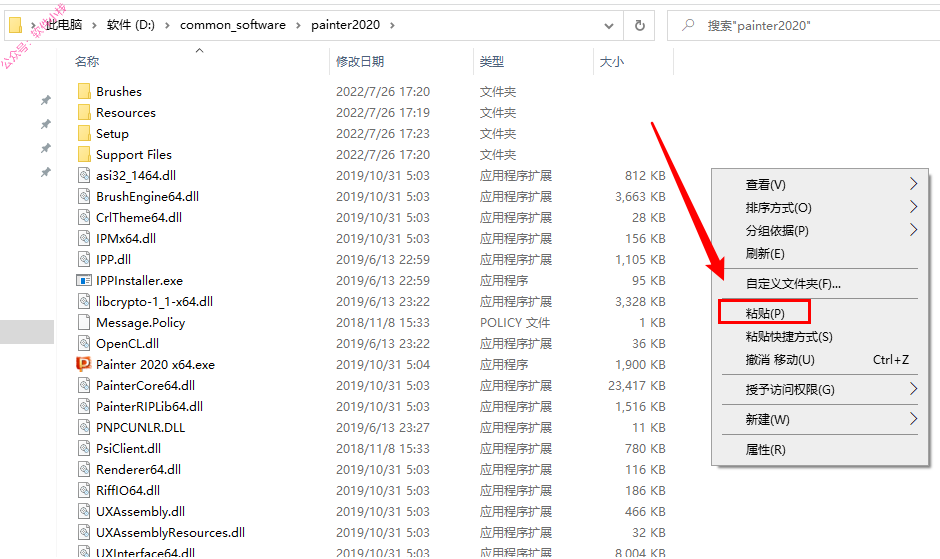Sort by 大小 column header

(x=611, y=61)
